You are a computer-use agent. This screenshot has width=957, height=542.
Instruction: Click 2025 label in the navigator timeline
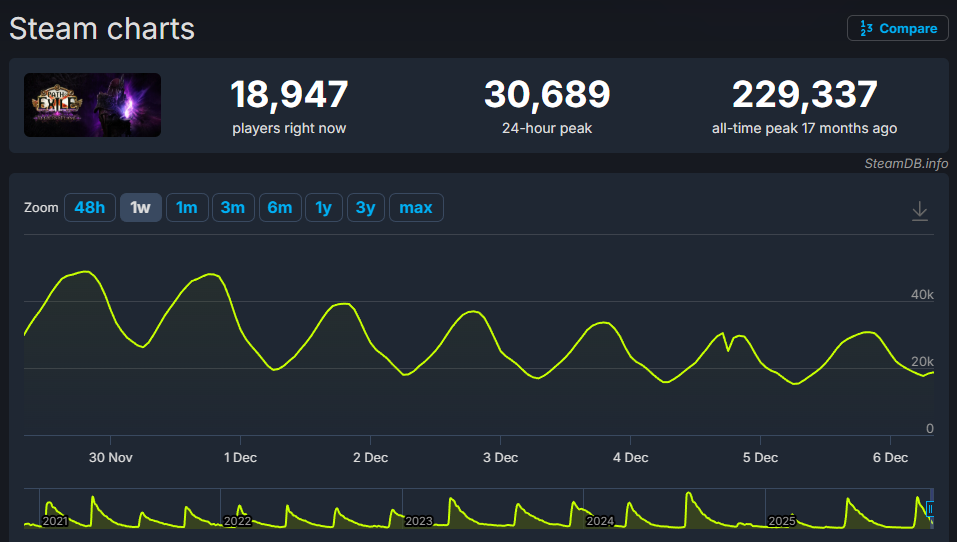tap(782, 521)
